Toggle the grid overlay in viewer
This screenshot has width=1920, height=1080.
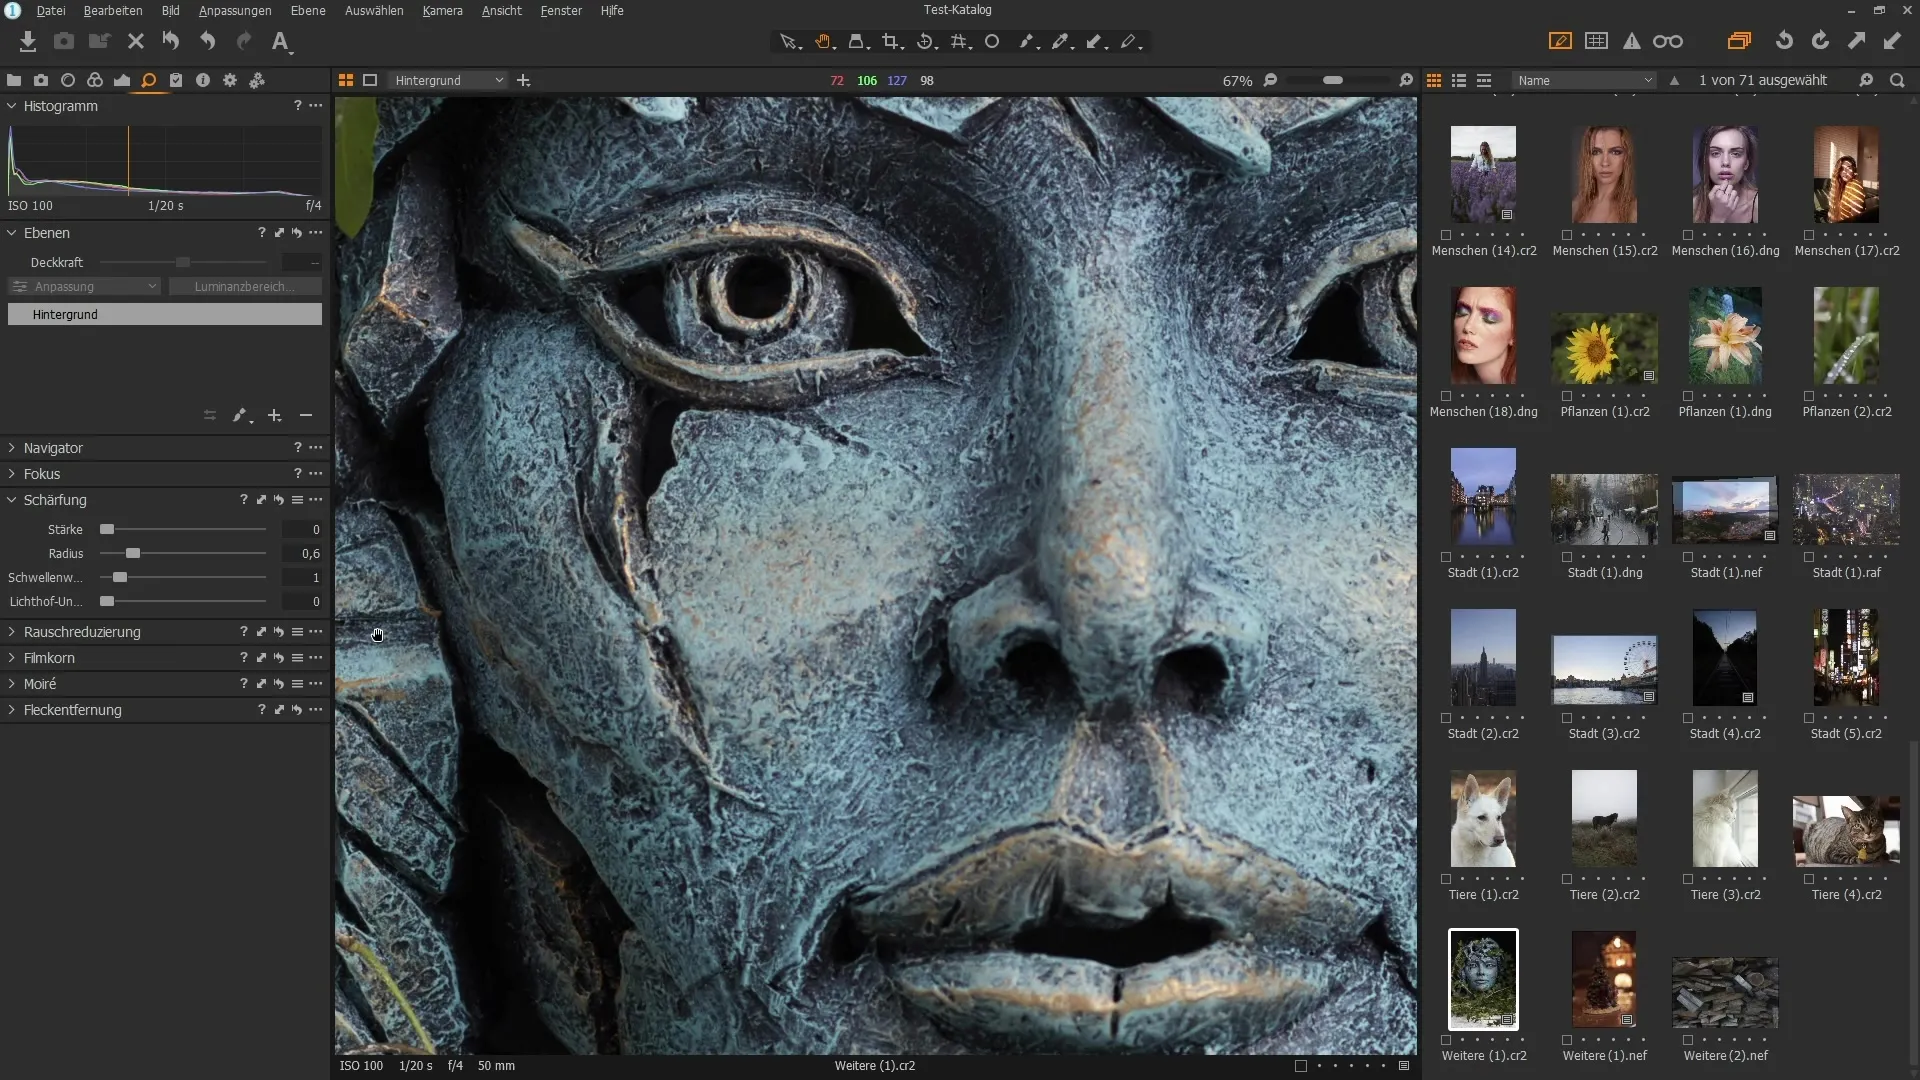point(1597,41)
